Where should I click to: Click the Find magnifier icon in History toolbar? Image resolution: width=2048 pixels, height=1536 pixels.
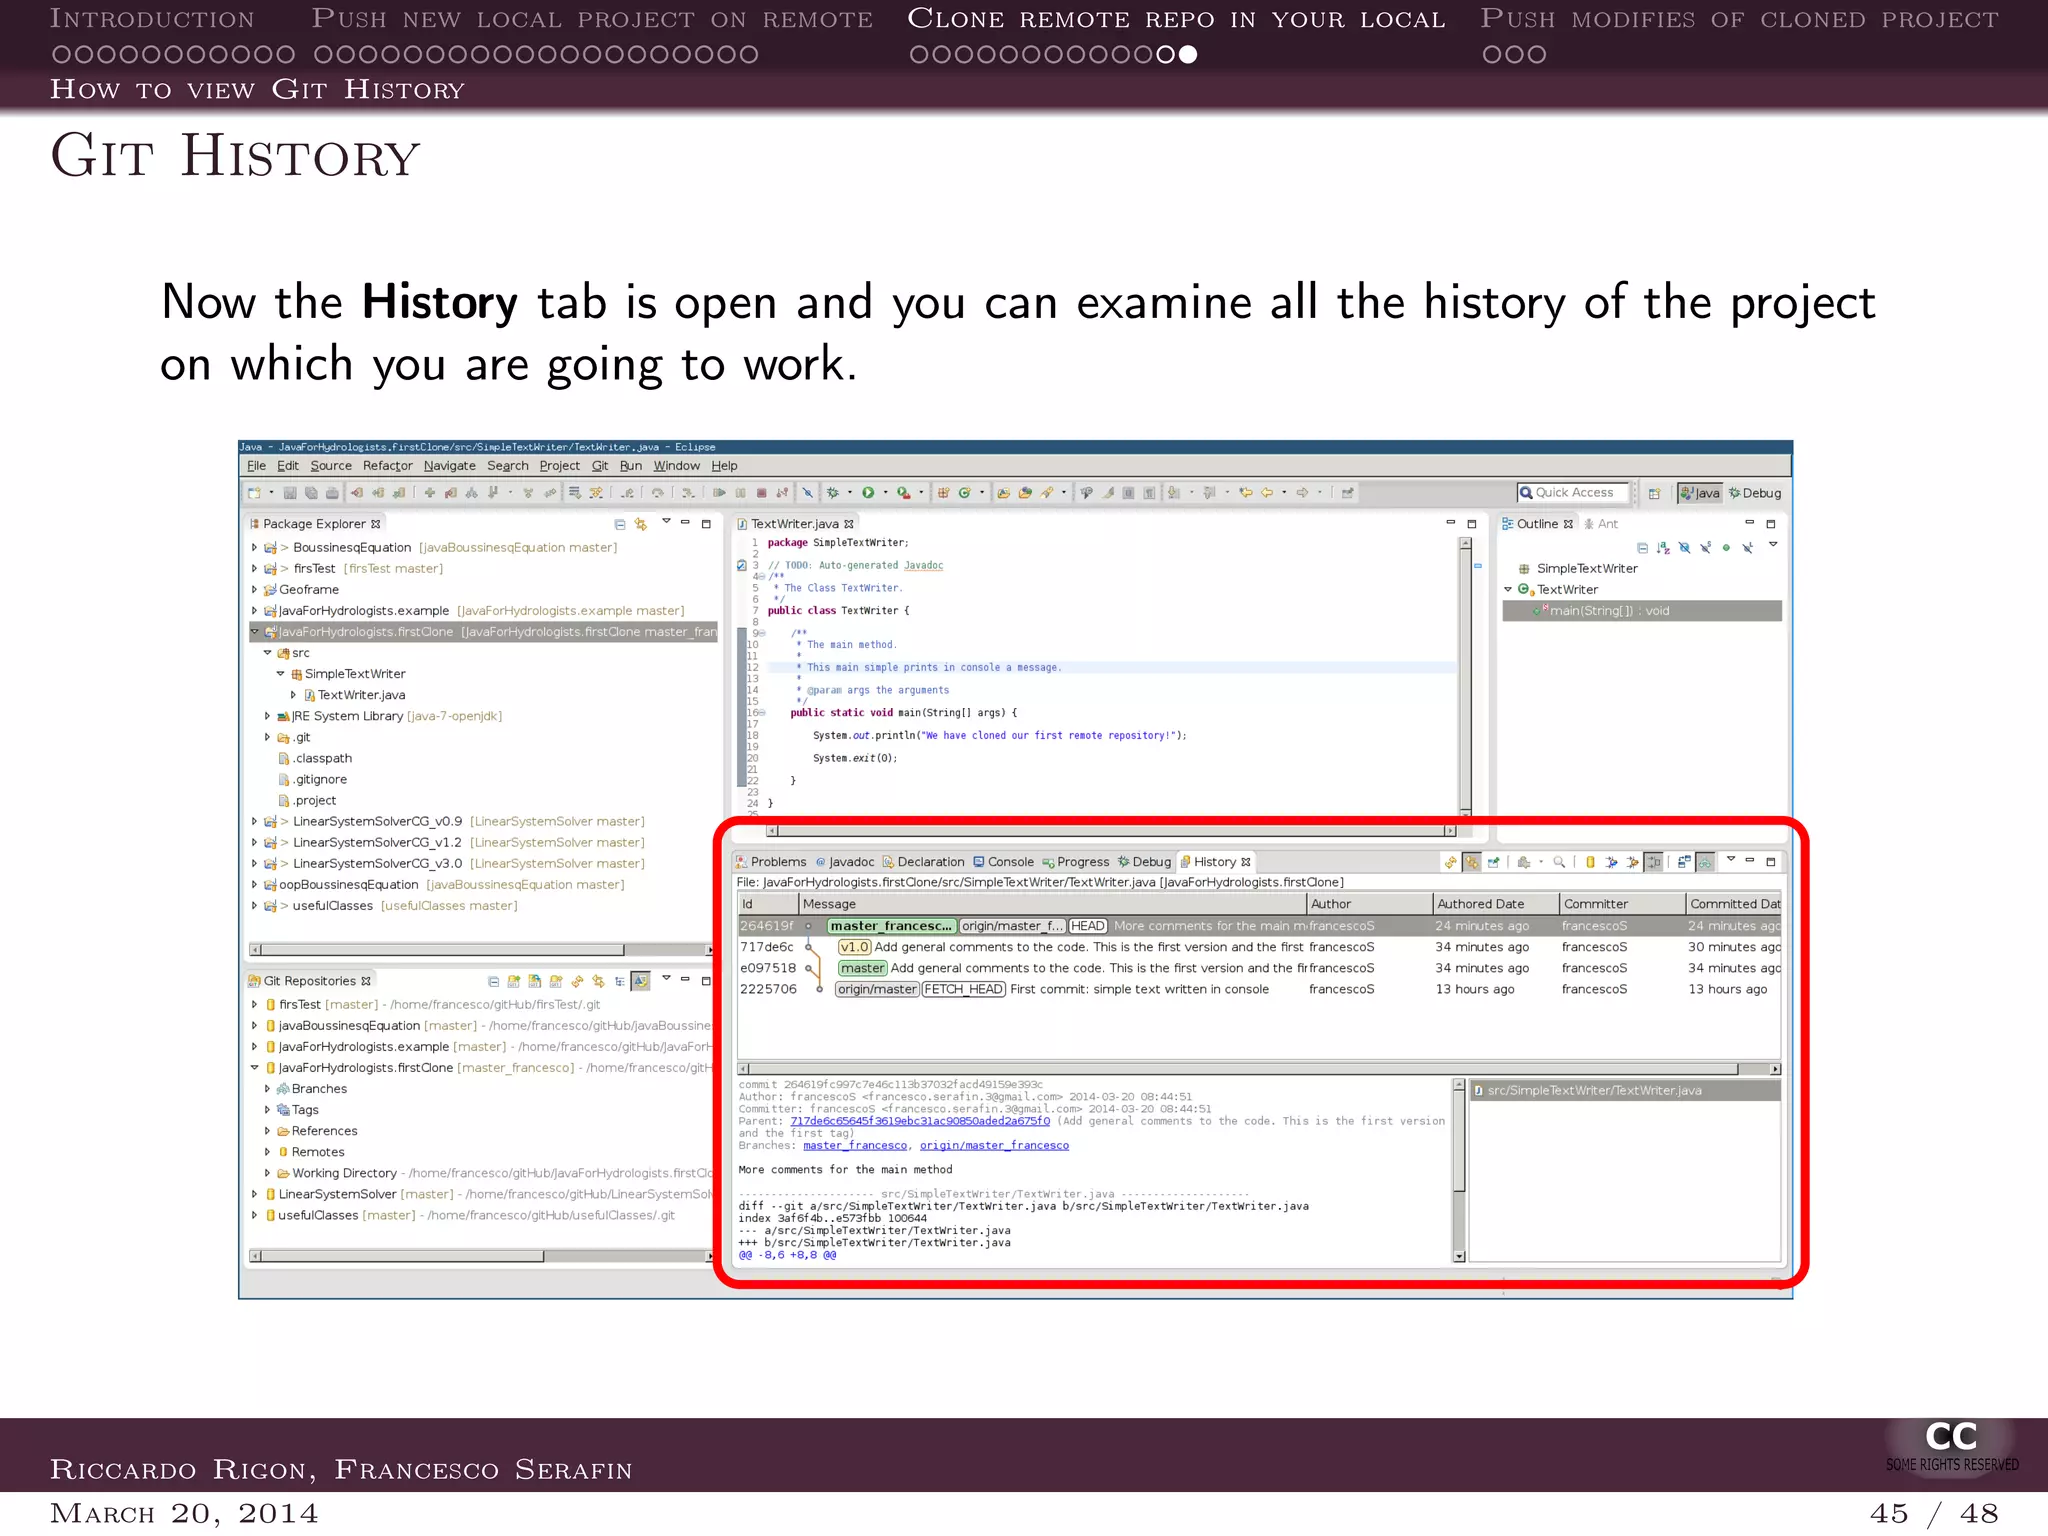pos(1559,862)
